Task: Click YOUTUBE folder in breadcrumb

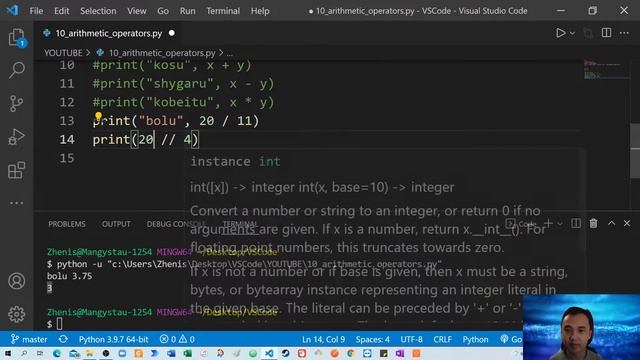Action: [x=63, y=53]
